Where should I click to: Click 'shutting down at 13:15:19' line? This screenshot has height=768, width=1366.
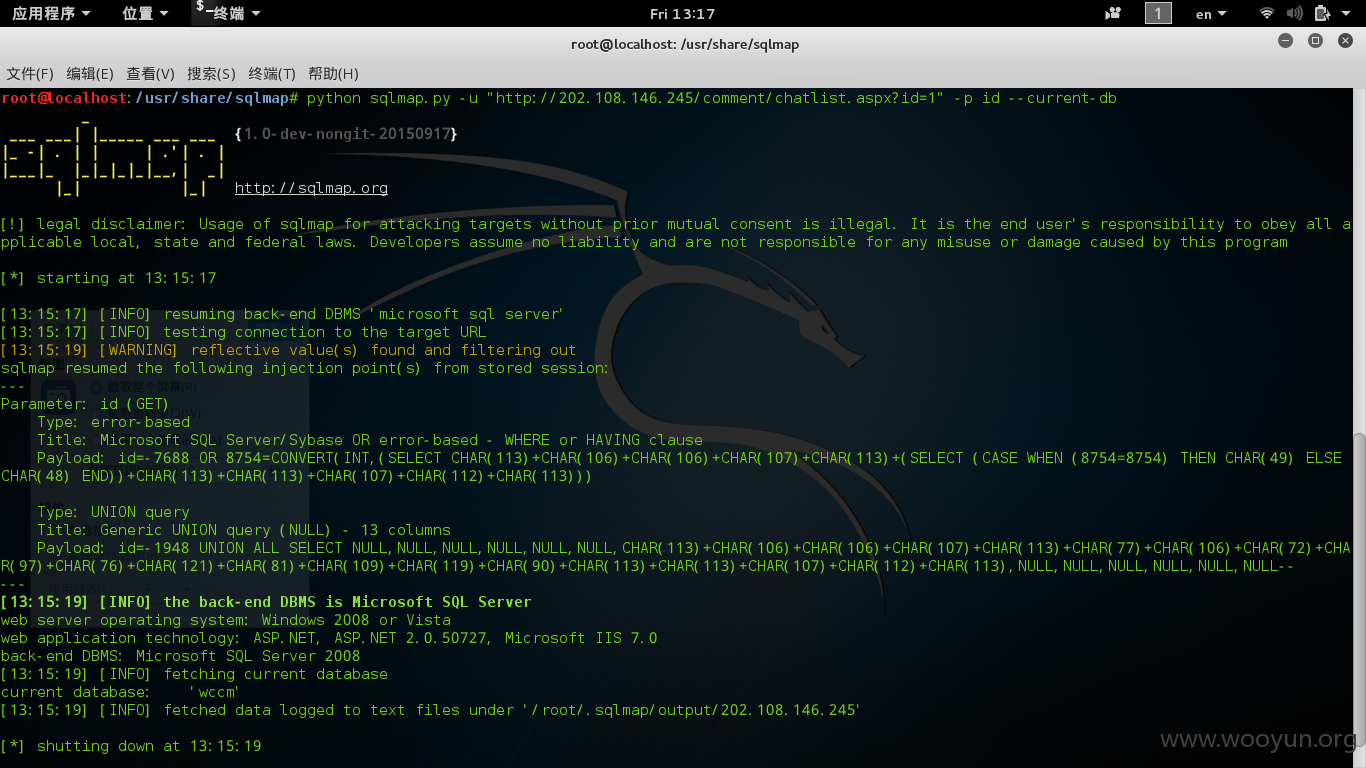pos(131,746)
